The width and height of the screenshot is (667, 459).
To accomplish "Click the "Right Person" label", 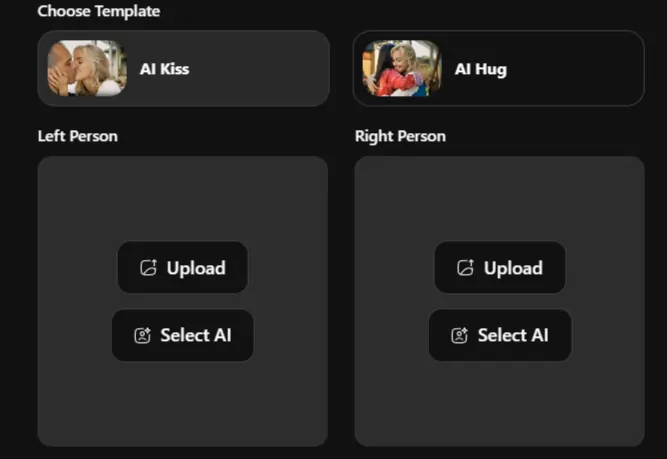I will pos(400,136).
